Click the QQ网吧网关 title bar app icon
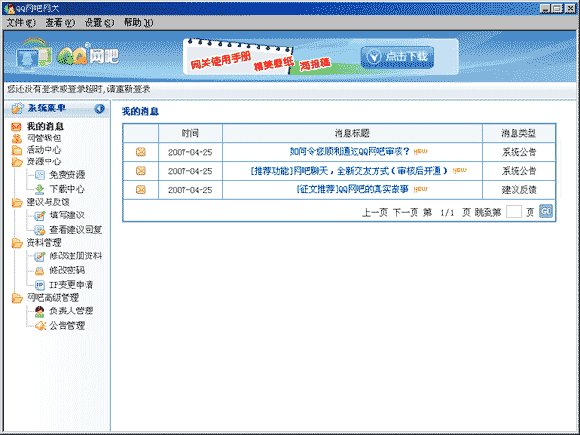Image resolution: width=580 pixels, height=435 pixels. [9, 8]
